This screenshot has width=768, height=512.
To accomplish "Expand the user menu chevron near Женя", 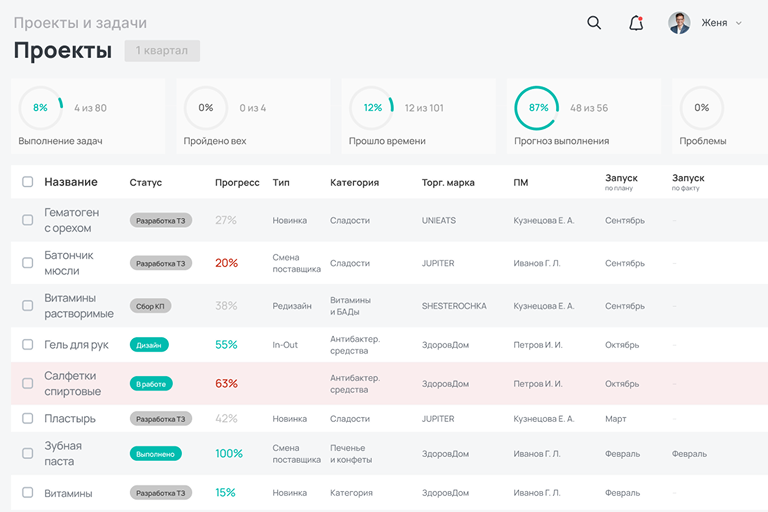I will pos(739,23).
